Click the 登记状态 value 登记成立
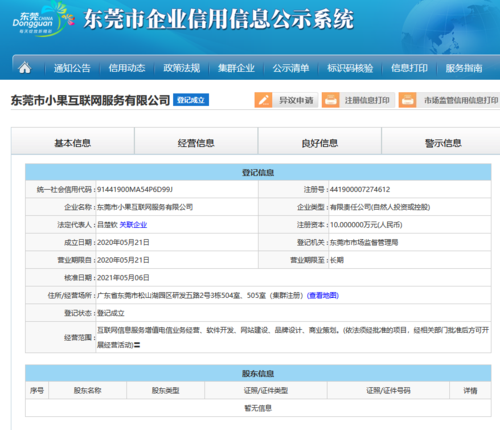This screenshot has width=500, height=430. point(111,313)
